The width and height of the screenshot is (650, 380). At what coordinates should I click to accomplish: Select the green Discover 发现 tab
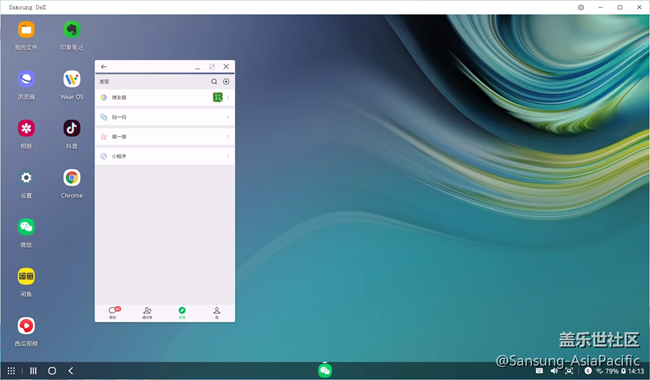(x=182, y=312)
